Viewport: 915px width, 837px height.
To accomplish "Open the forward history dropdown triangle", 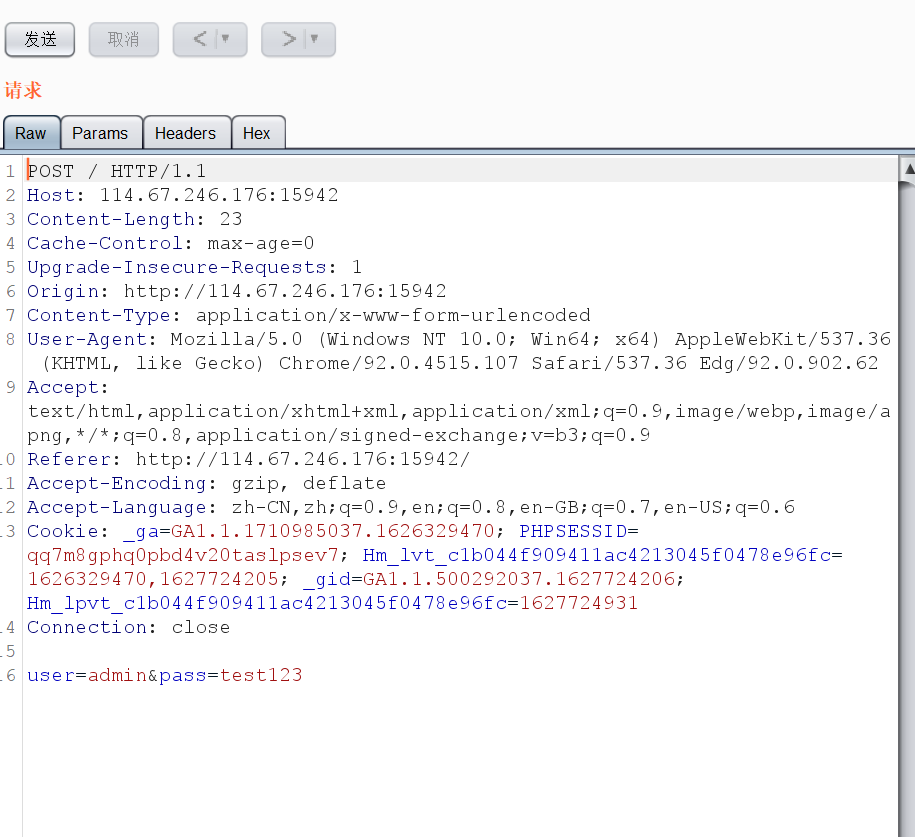I will pos(314,39).
